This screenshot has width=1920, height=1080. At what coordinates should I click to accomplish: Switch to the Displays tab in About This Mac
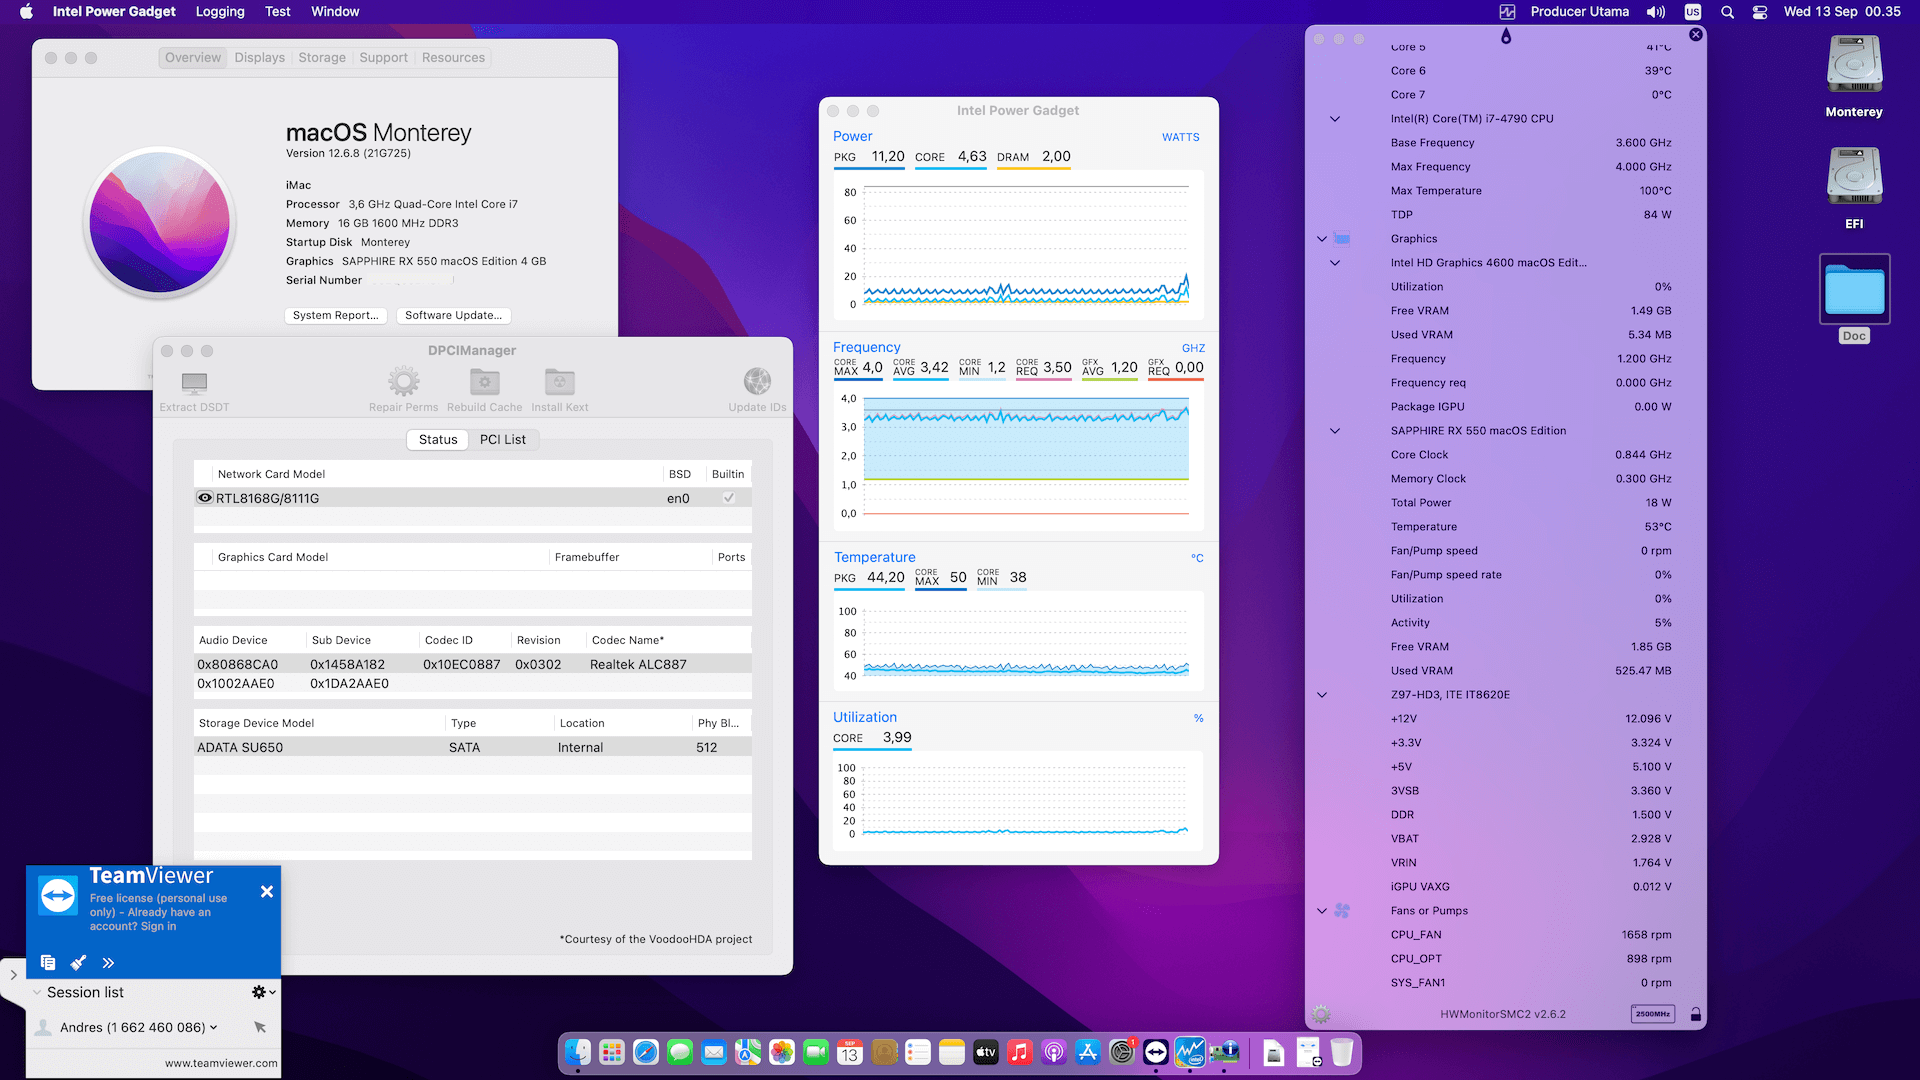pos(260,58)
